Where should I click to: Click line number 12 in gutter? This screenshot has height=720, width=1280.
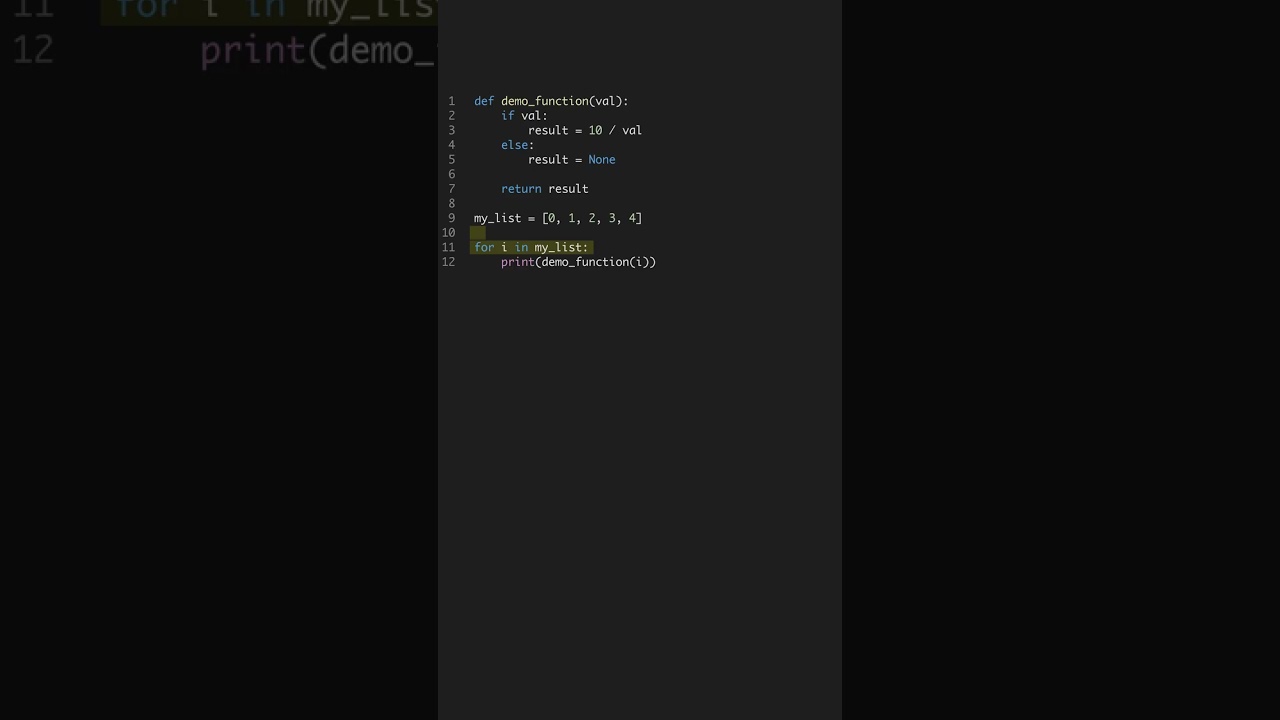448,262
